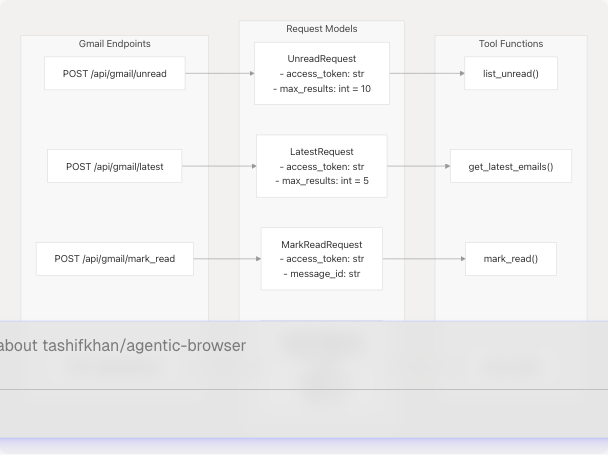Select the UnreadRequest model title
Screen dimensions: 608x455
click(x=321, y=59)
